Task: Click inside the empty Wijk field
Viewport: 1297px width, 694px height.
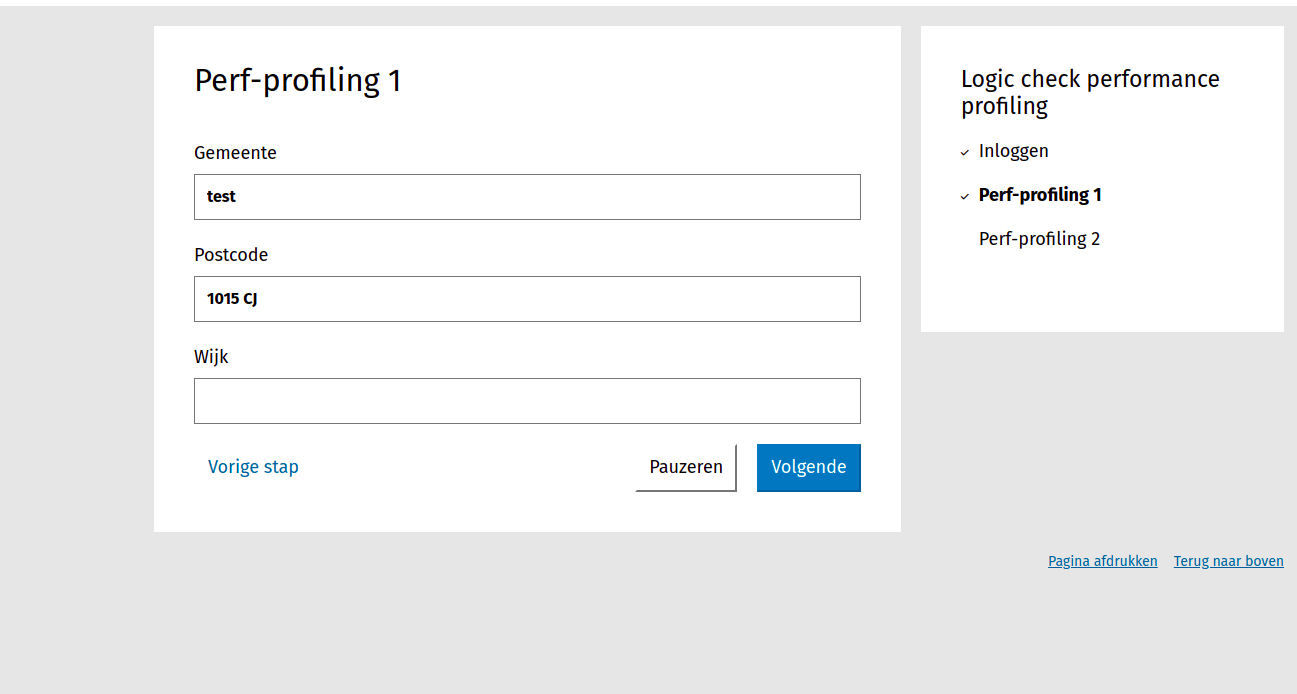Action: tap(527, 400)
